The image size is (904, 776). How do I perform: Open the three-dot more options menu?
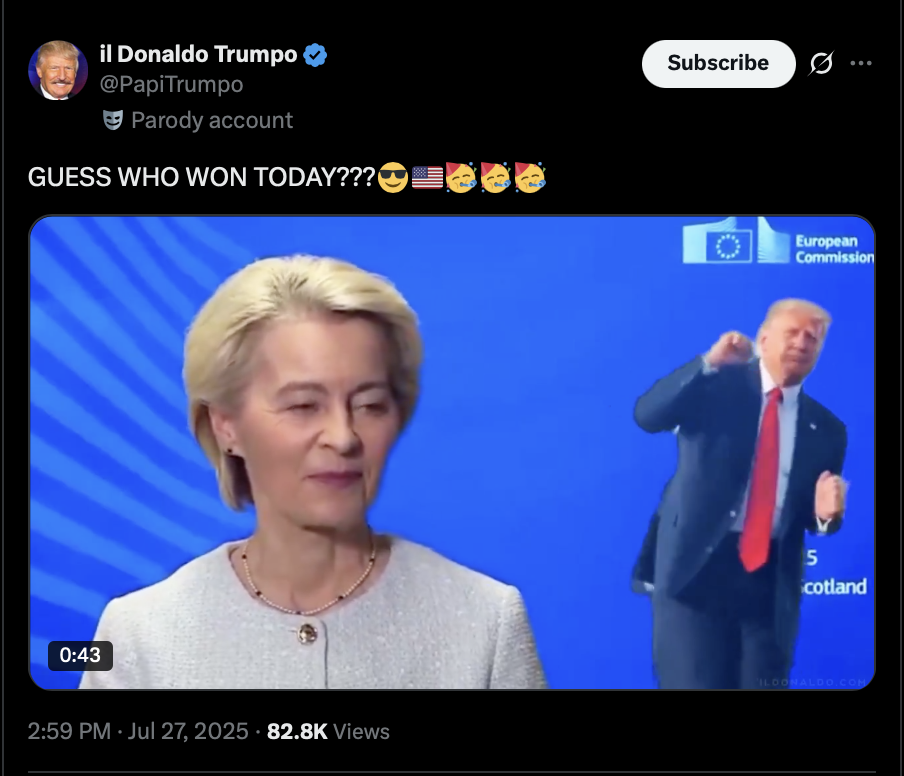tap(861, 63)
